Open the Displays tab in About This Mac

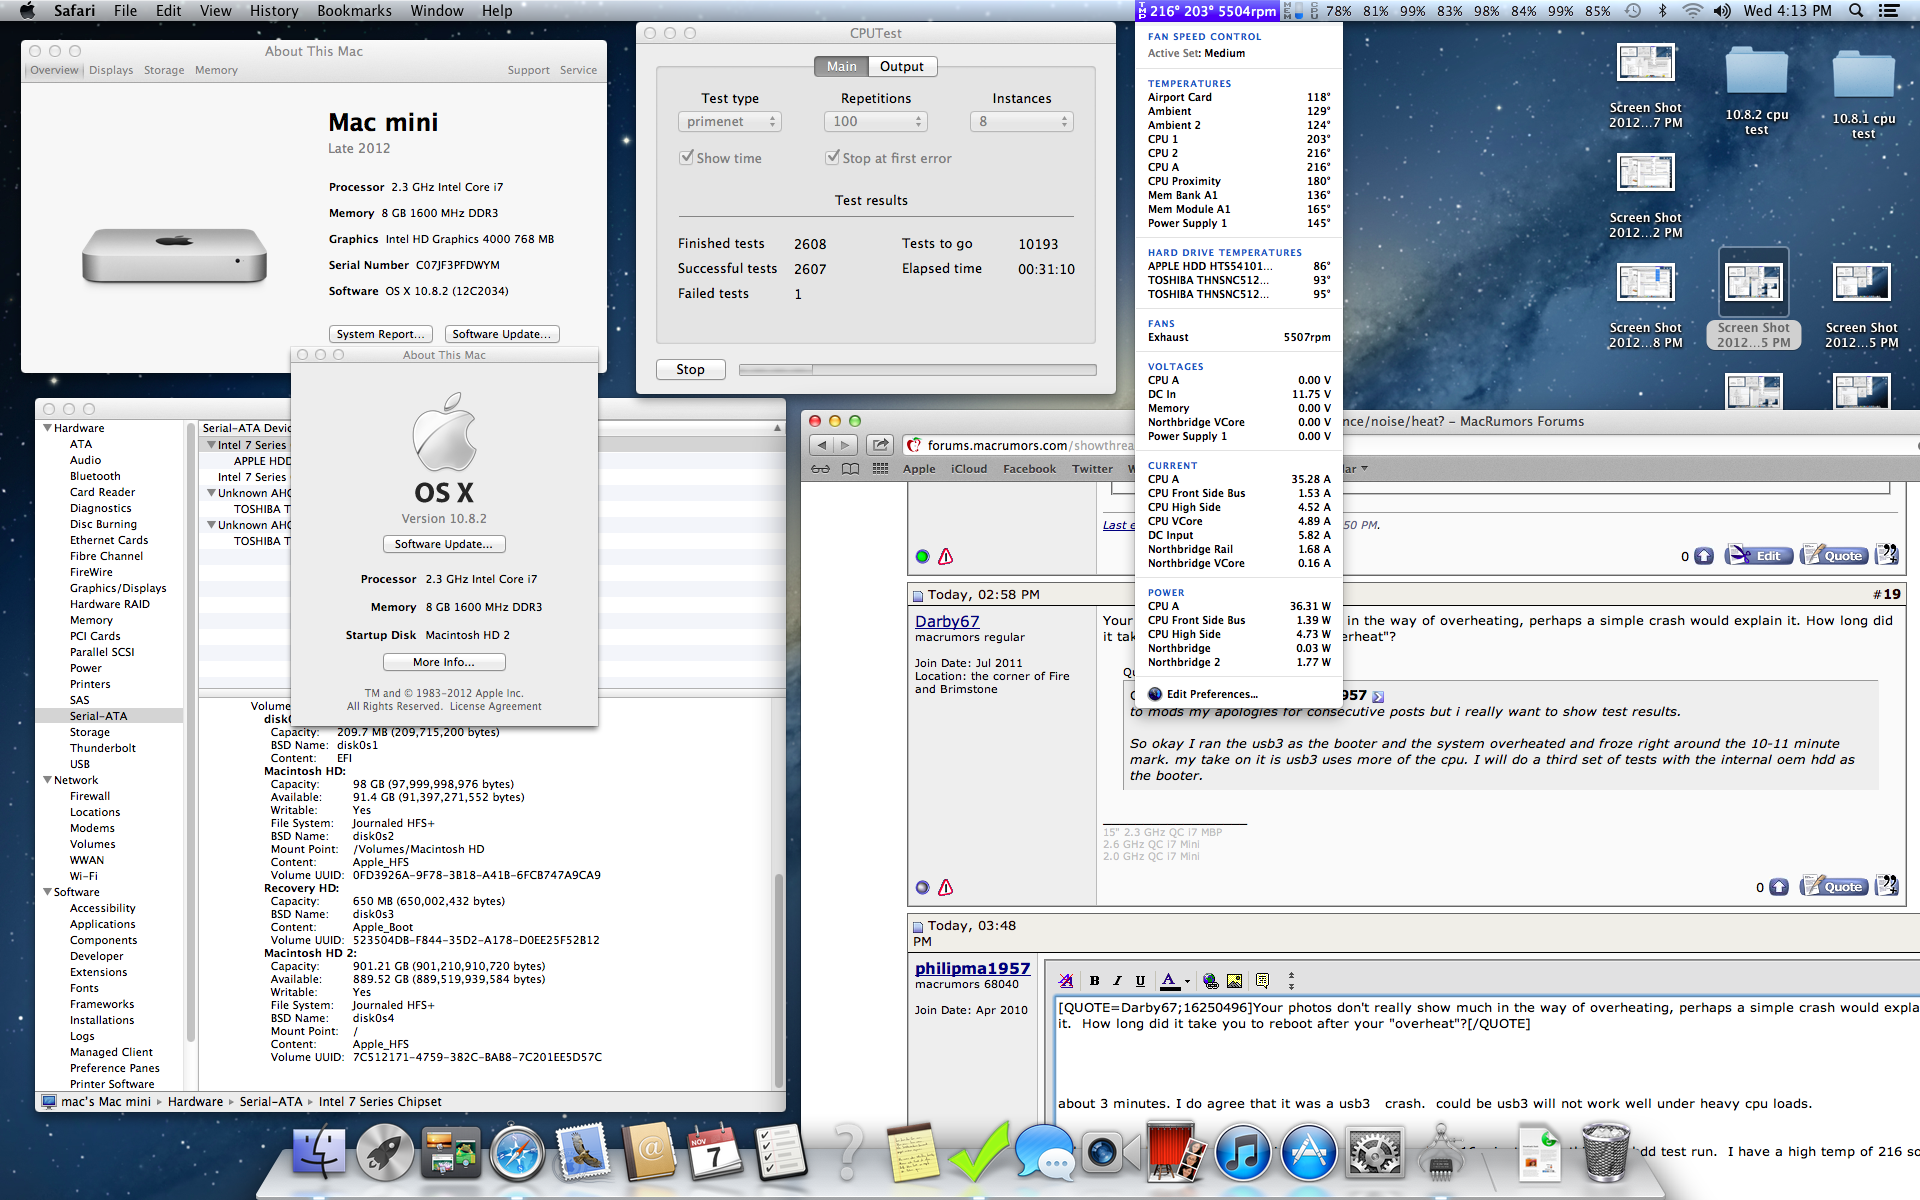point(111,70)
